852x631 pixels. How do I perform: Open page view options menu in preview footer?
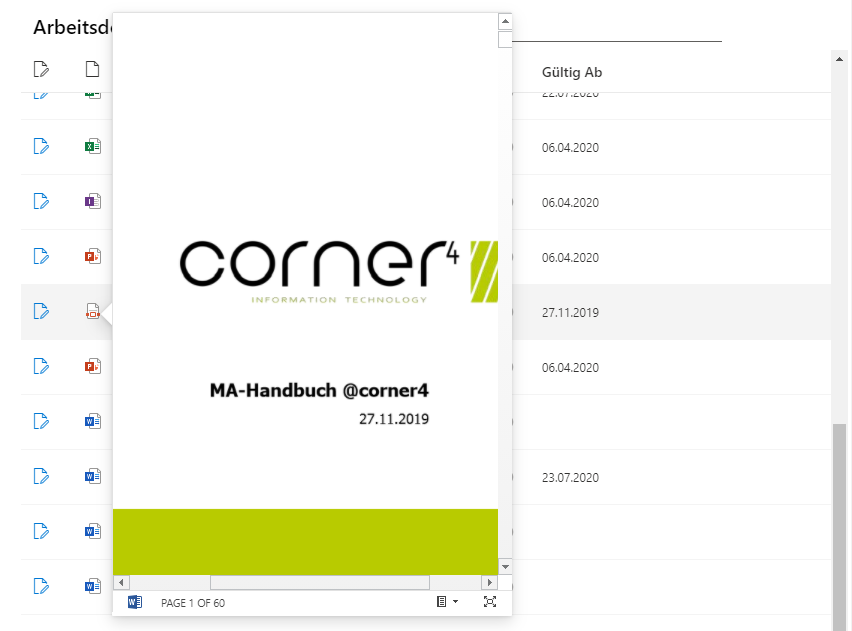point(447,602)
